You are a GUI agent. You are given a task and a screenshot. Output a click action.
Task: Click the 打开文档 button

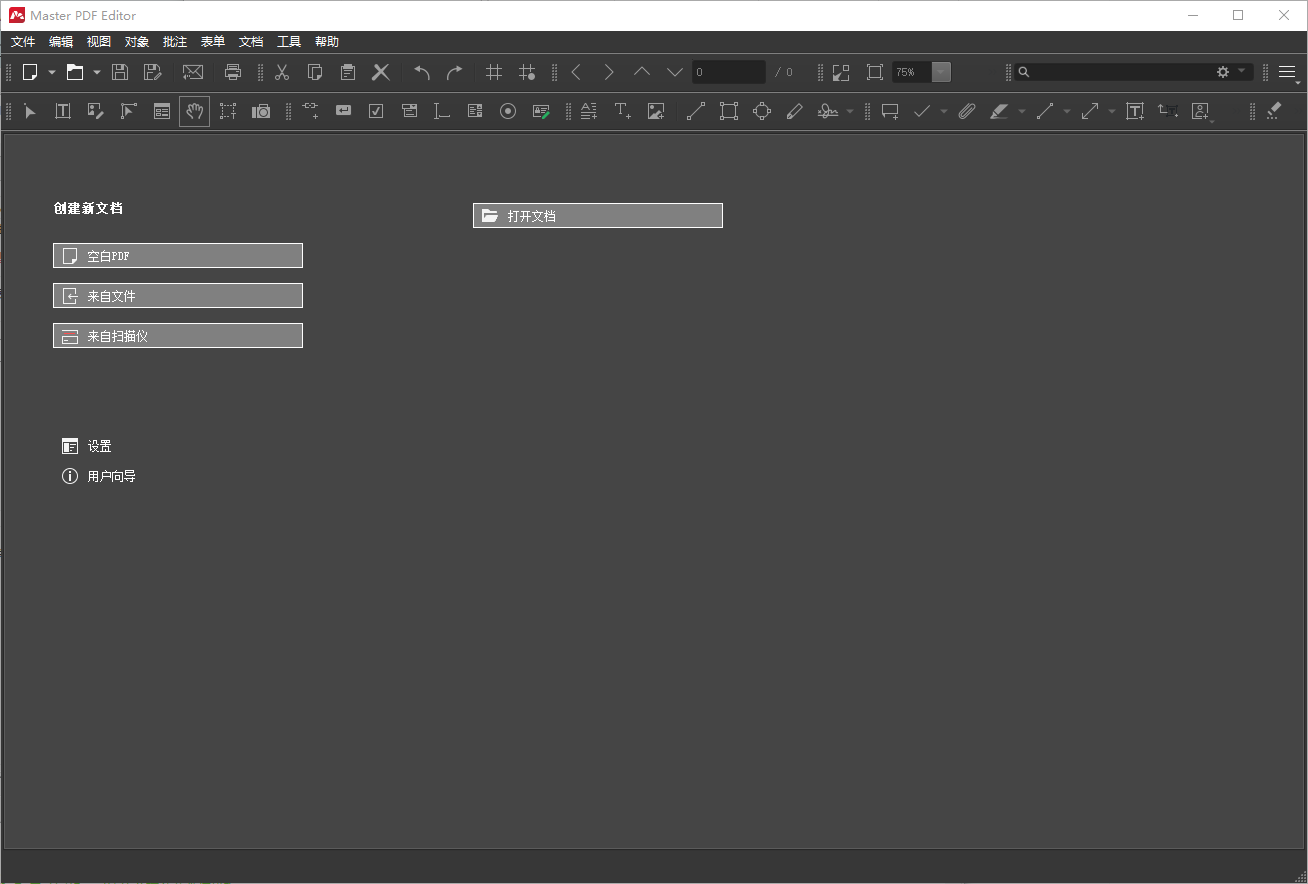(x=597, y=215)
